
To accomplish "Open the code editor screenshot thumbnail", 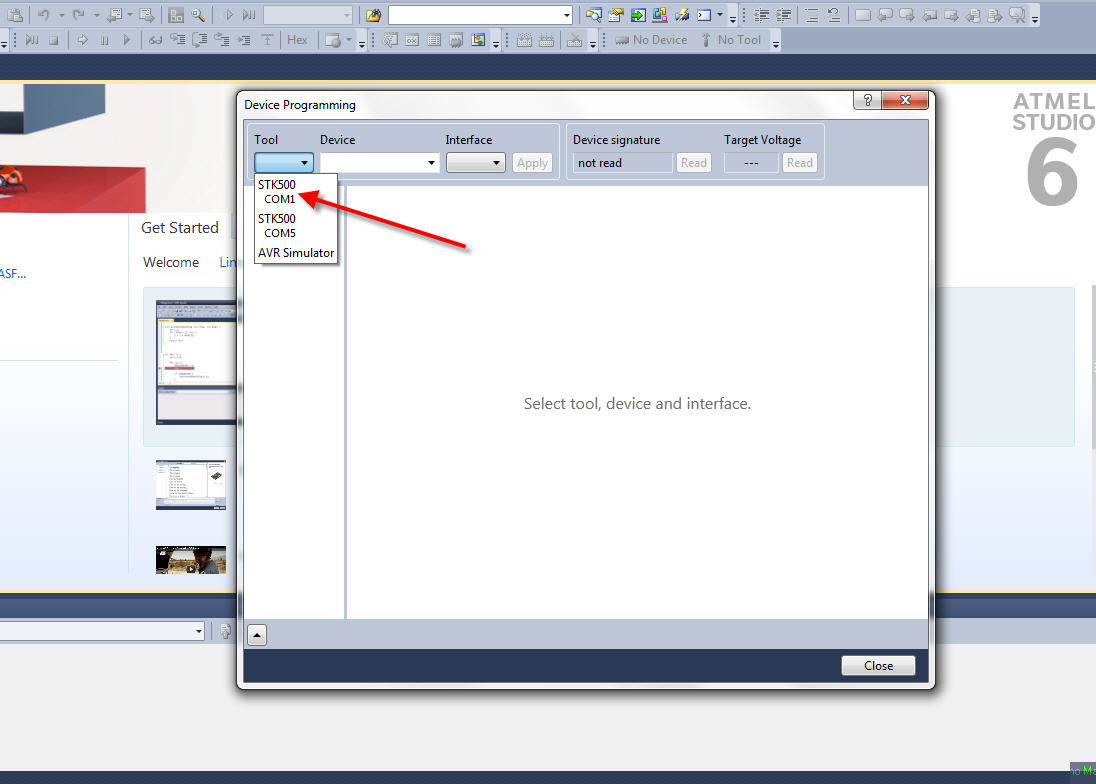I will (x=196, y=363).
